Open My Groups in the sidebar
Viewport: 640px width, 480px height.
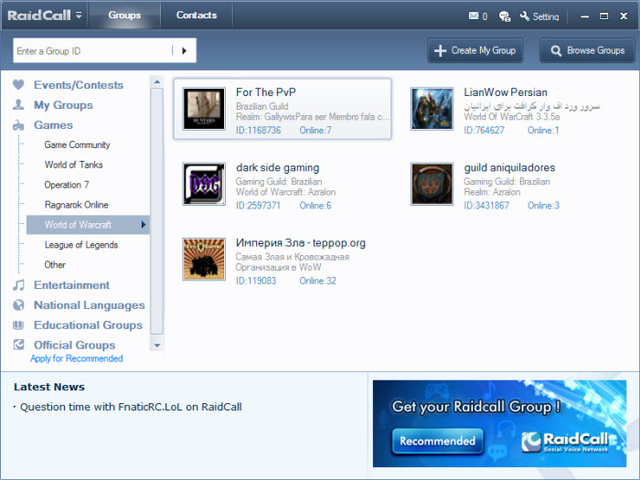pos(63,105)
